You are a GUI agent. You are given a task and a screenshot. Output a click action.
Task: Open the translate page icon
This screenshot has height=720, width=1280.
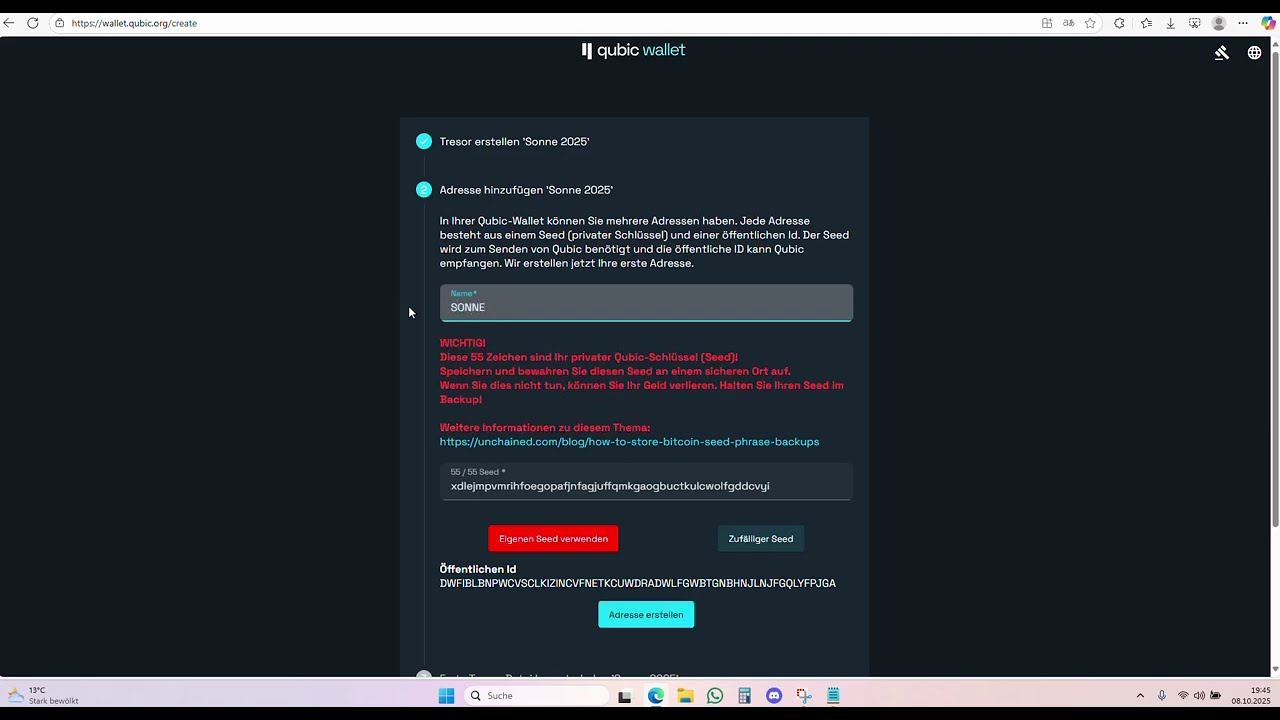click(x=1069, y=23)
